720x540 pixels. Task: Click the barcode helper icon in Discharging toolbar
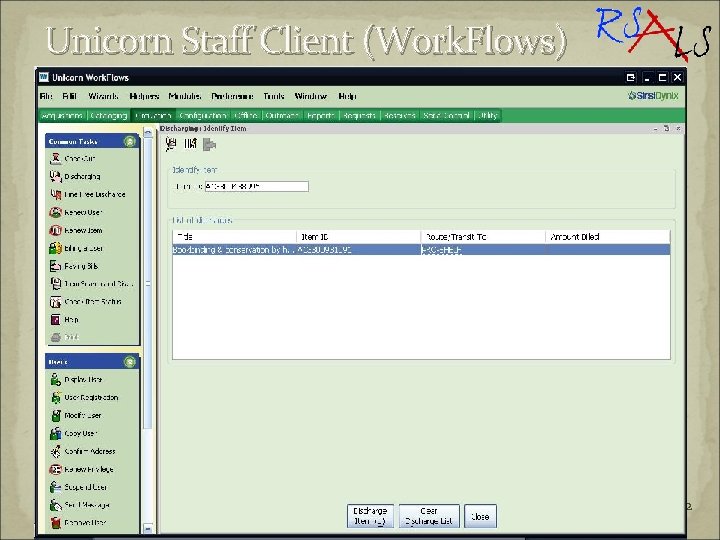190,144
